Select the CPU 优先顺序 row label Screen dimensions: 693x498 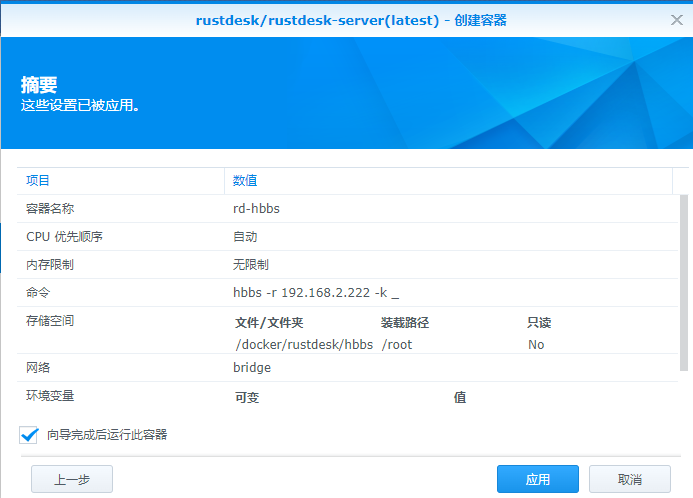[x=65, y=237]
